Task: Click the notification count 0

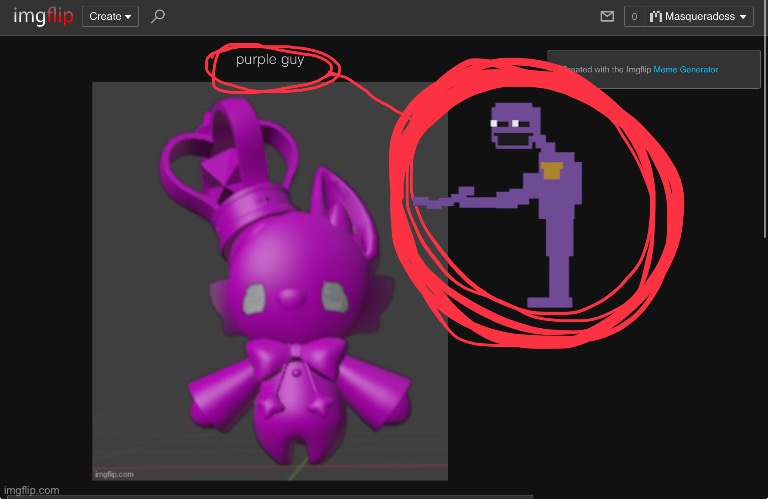Action: tap(634, 17)
